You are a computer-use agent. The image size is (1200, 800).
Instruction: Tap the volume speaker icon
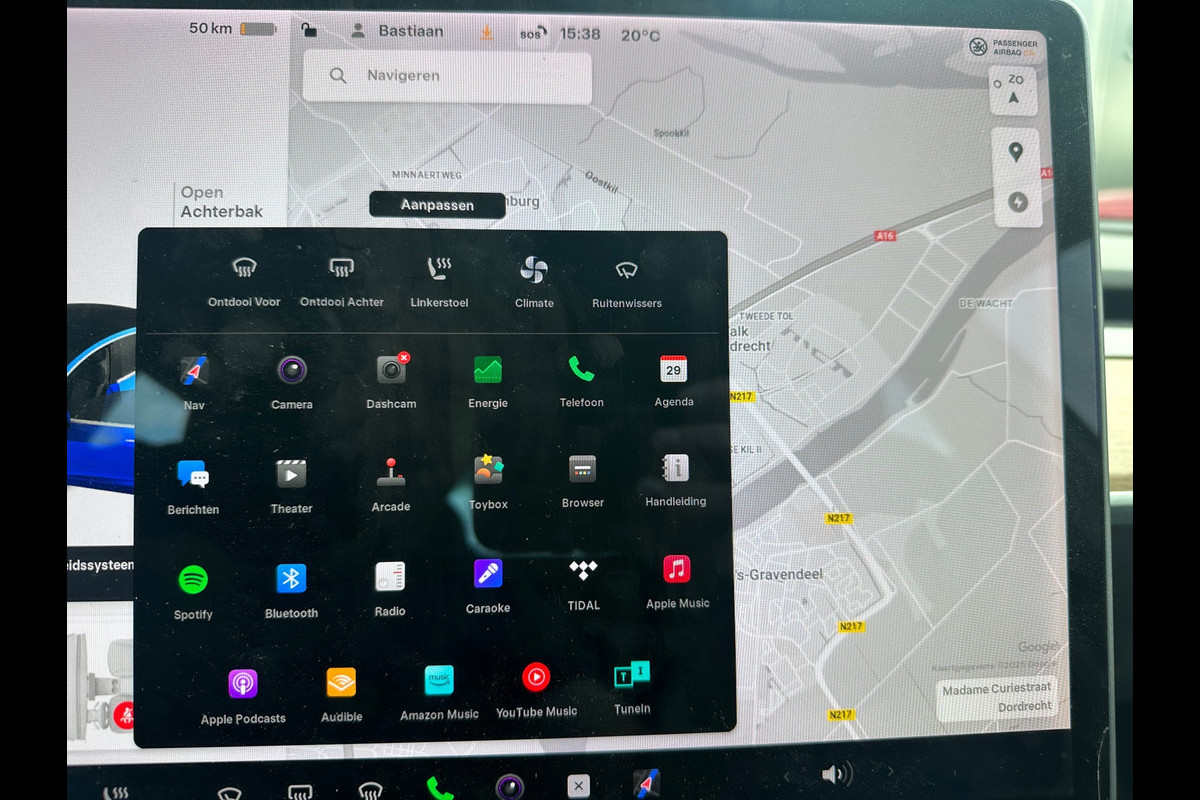click(x=836, y=773)
